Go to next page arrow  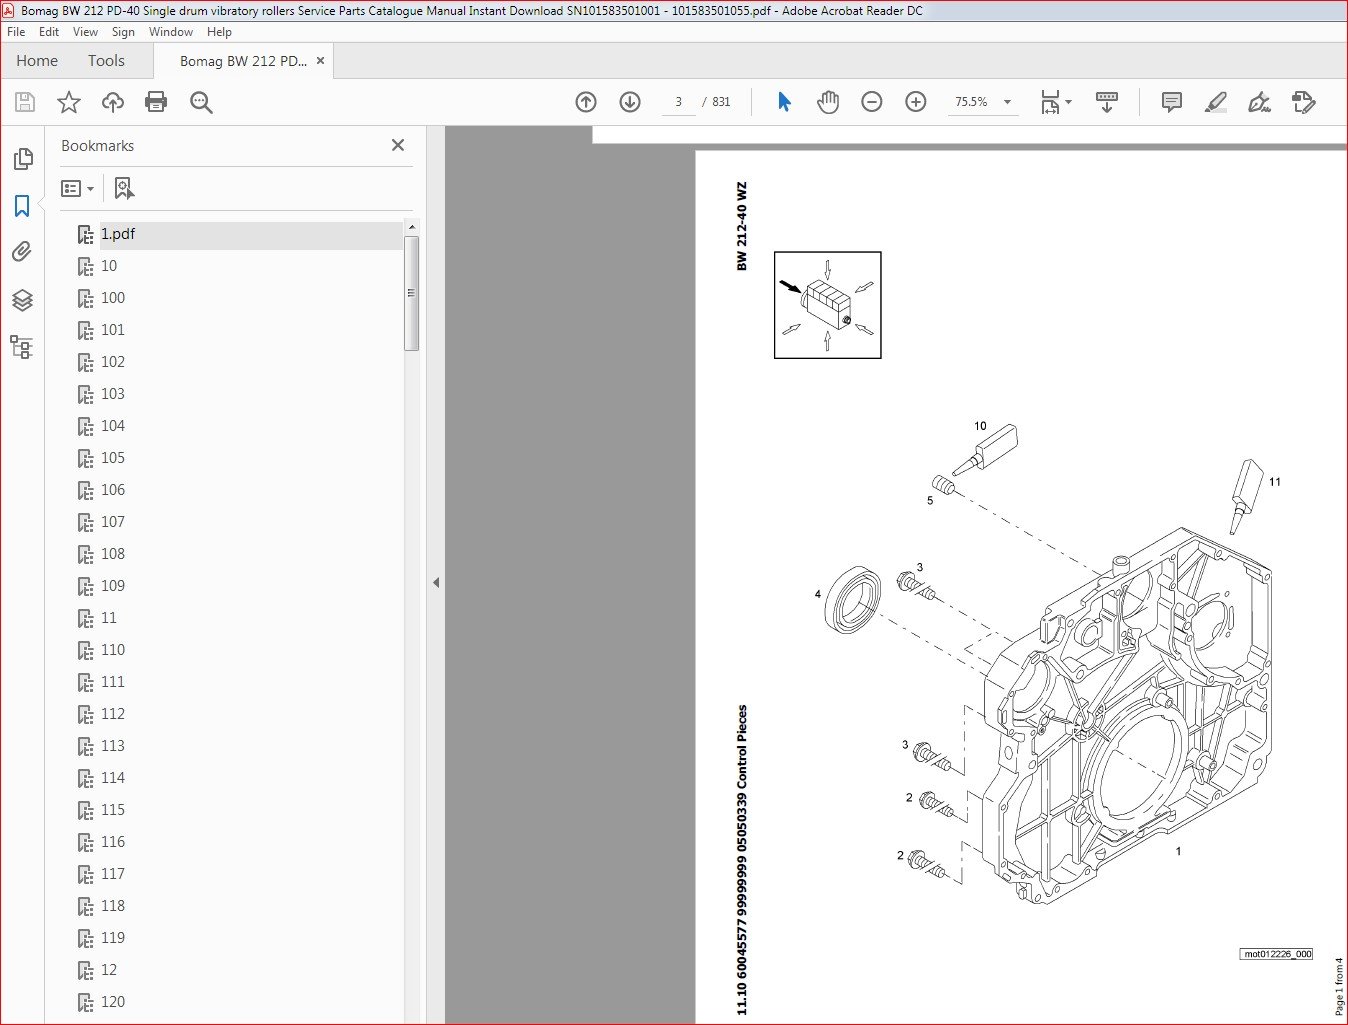point(630,102)
